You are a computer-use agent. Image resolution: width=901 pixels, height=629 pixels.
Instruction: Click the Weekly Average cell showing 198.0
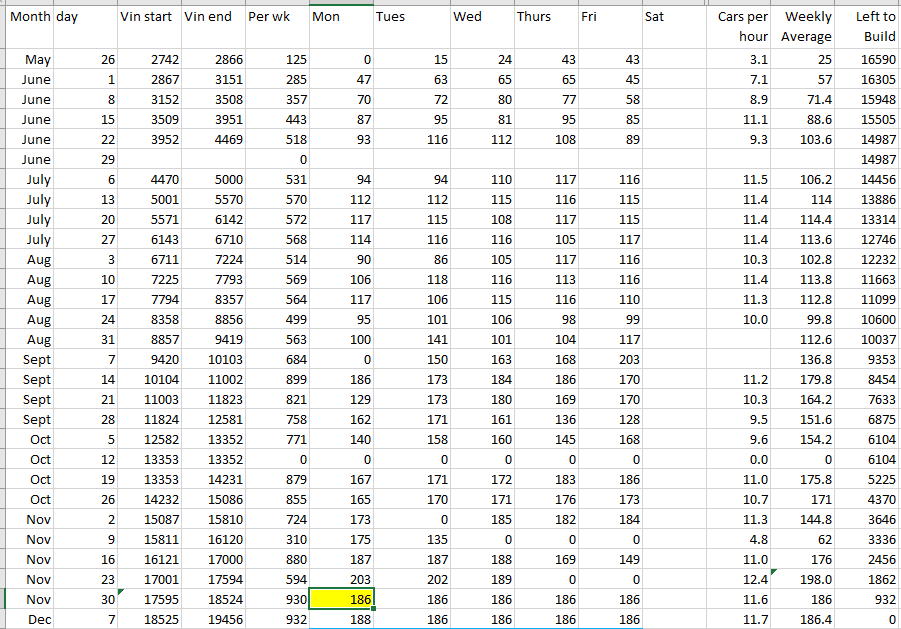coord(807,579)
